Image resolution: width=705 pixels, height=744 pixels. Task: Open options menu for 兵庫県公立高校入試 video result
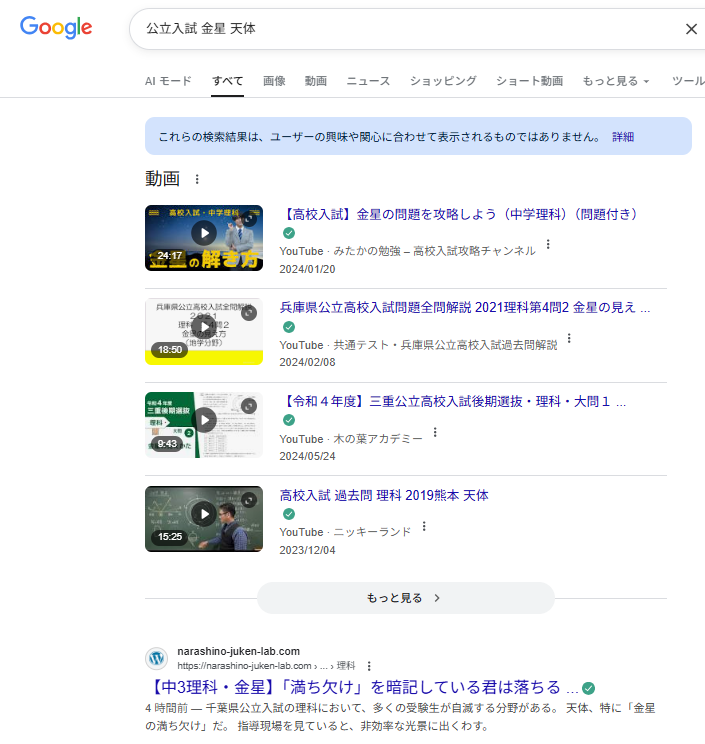click(569, 338)
